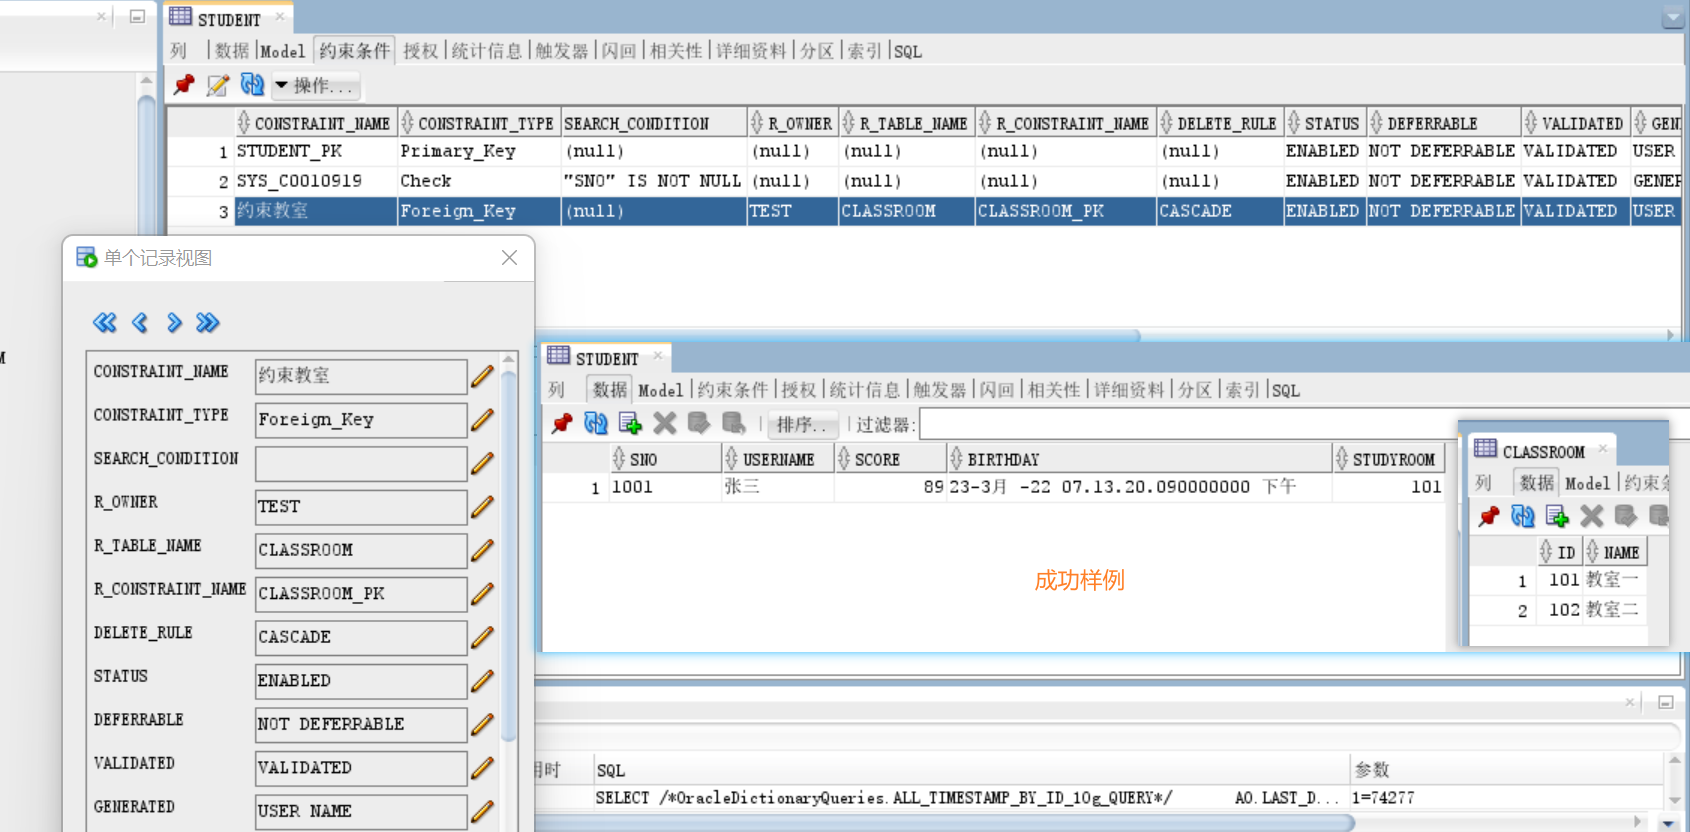Click pencil icon beside R_CONSTRAINT_NAME field
The height and width of the screenshot is (832, 1690).
(x=482, y=594)
